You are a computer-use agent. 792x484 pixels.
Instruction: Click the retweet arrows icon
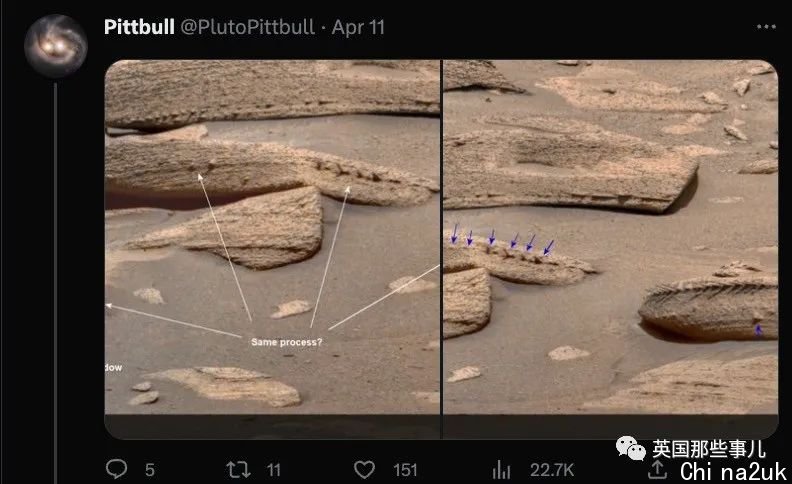pyautogui.click(x=236, y=469)
